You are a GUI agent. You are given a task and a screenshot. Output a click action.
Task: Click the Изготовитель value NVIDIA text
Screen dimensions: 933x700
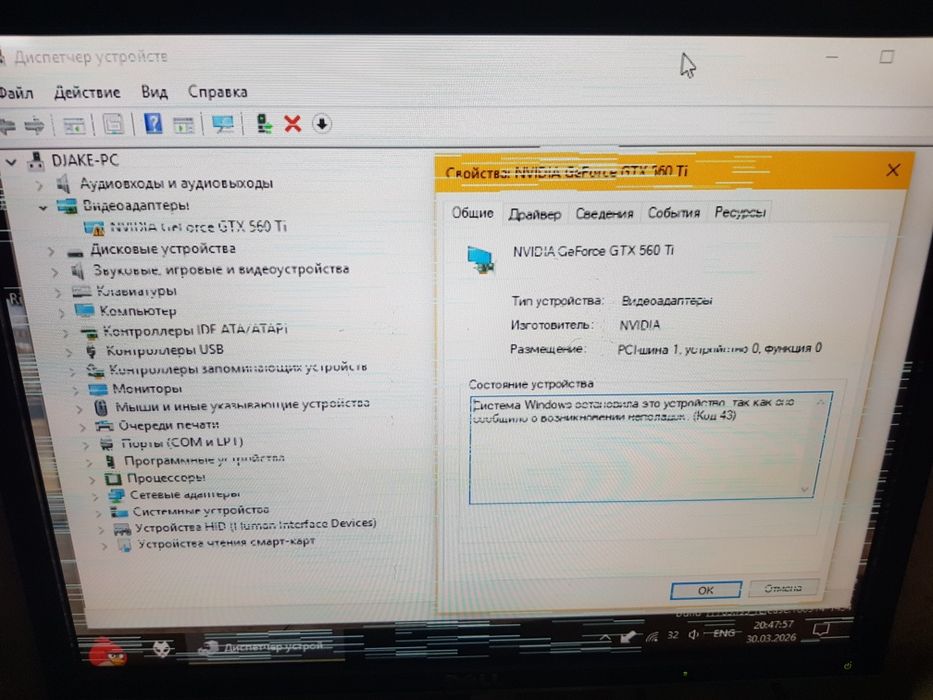pyautogui.click(x=640, y=326)
